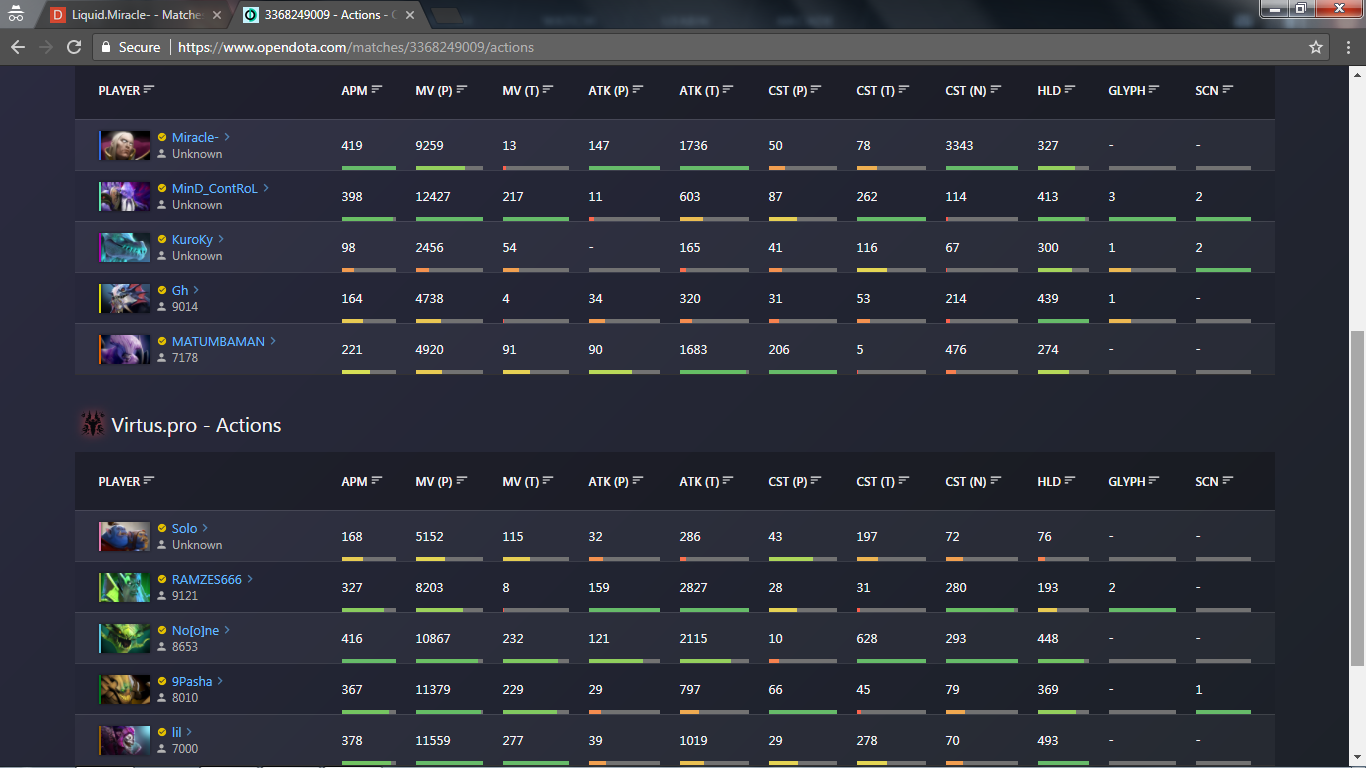Click the Virtus.pro Dire team logo
The height and width of the screenshot is (774, 1372).
click(92, 424)
